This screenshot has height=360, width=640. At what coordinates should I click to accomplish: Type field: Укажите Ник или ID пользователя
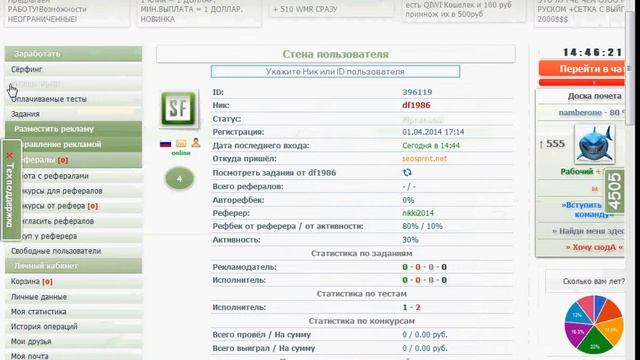(335, 71)
